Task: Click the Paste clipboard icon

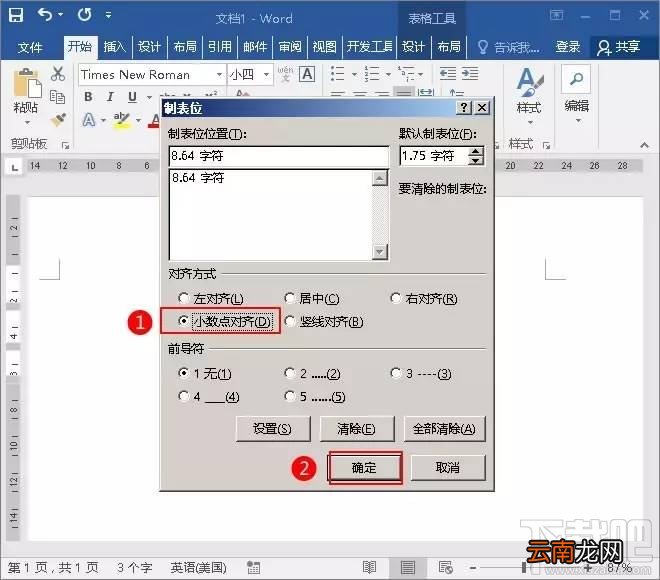Action: (27, 82)
